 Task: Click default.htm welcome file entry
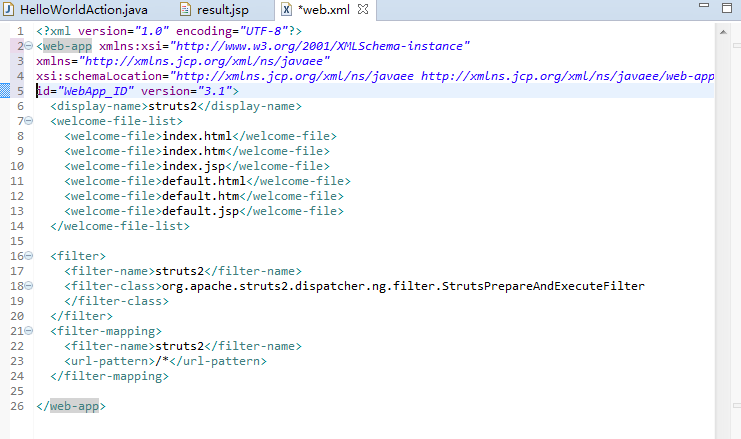click(201, 196)
